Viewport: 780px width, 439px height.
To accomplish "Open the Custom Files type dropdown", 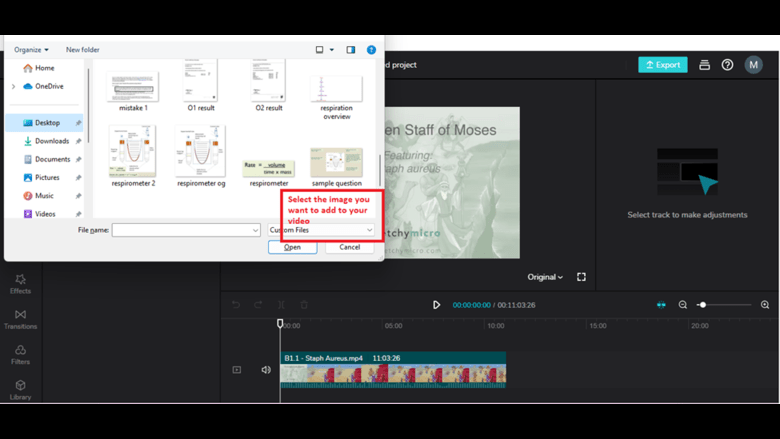I will 321,230.
